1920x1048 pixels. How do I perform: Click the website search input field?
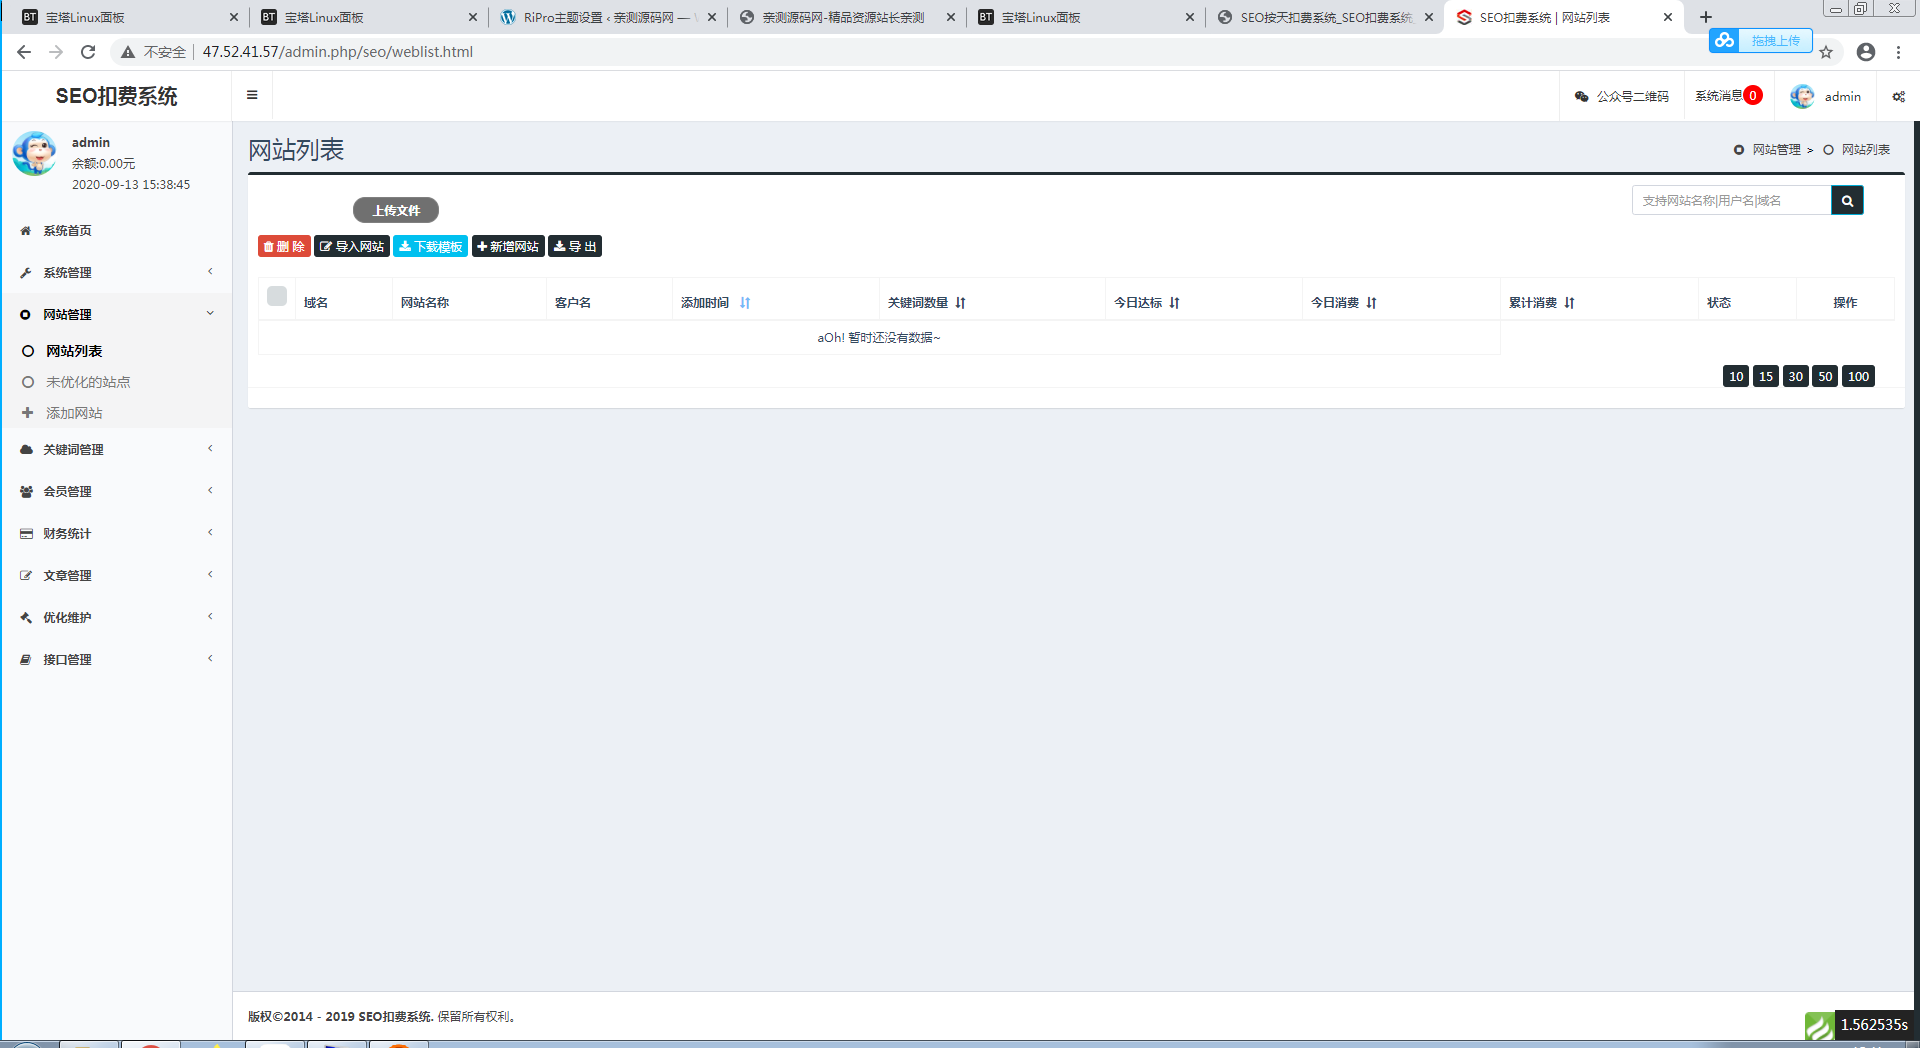click(1731, 200)
